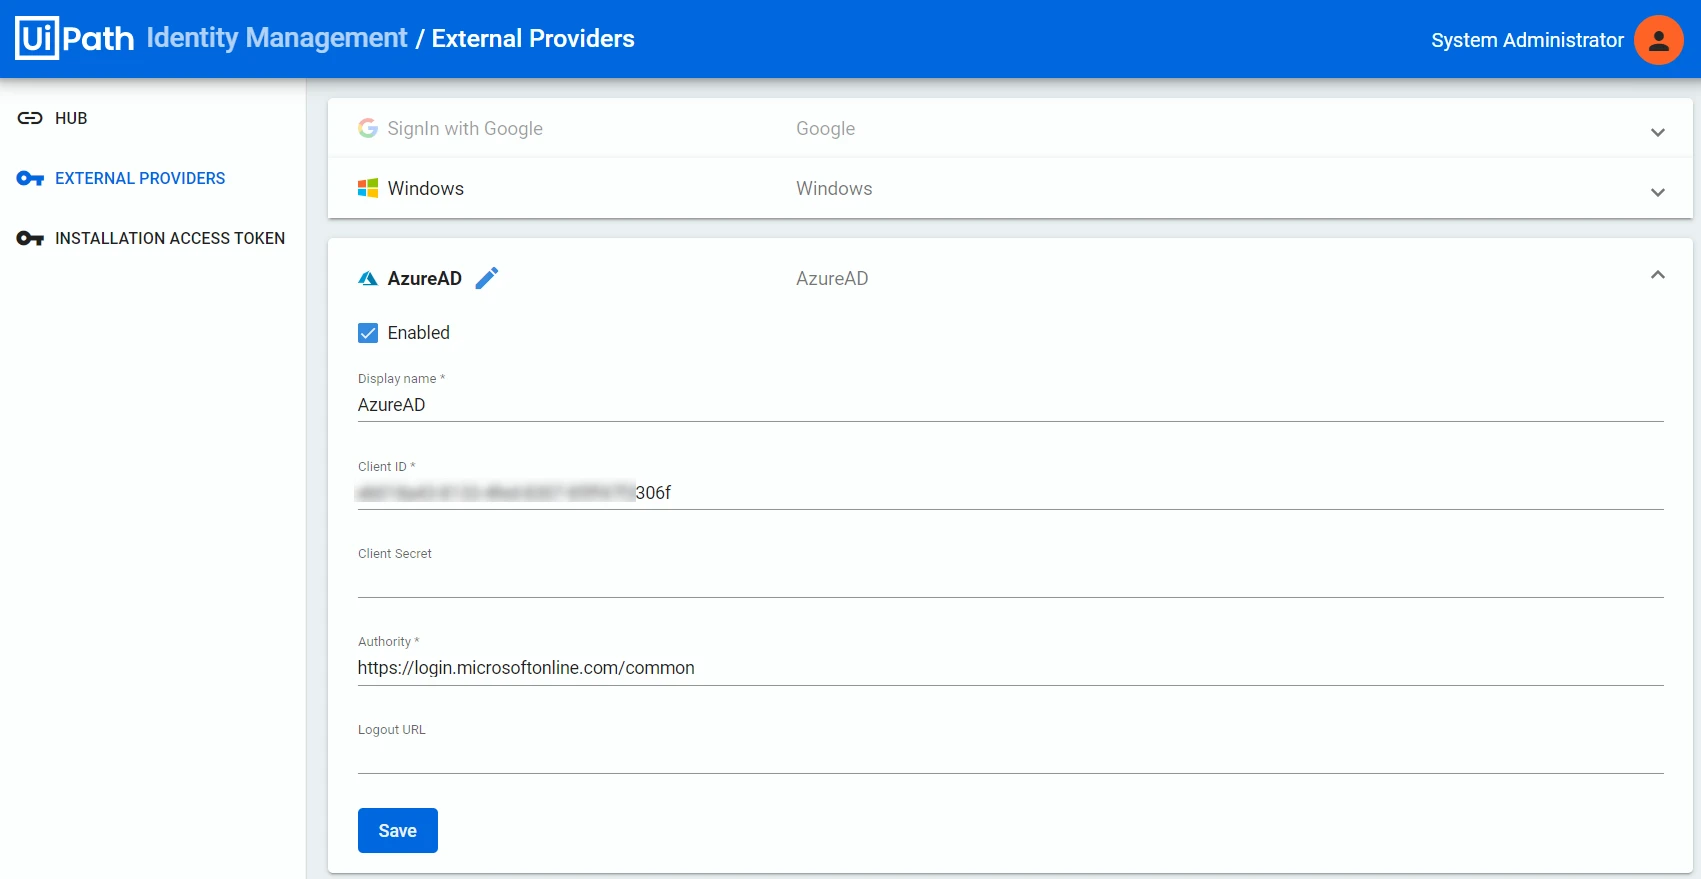This screenshot has height=879, width=1701.
Task: Click the System Administrator user name
Action: (1527, 40)
